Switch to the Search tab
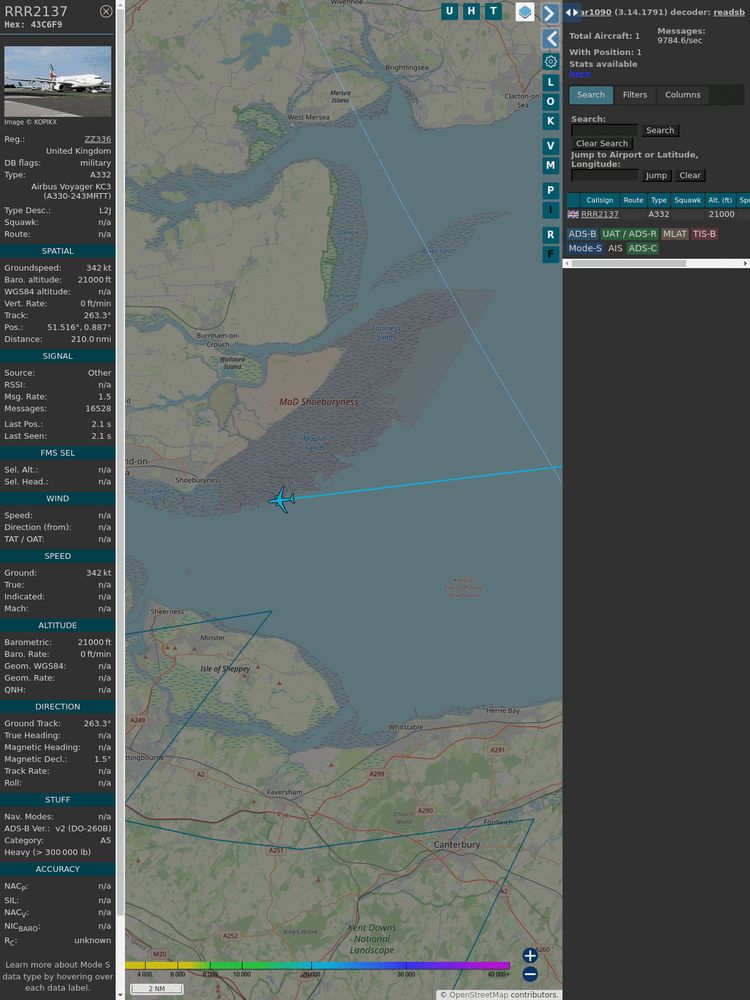The width and height of the screenshot is (750, 1000). click(591, 95)
